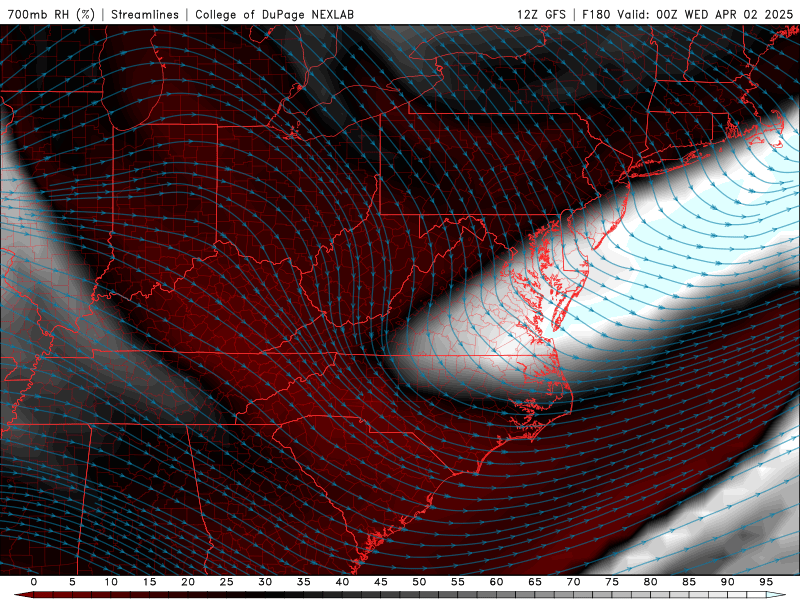The width and height of the screenshot is (800, 600).
Task: Click the "65" colorbar scale label
Action: pyautogui.click(x=535, y=582)
